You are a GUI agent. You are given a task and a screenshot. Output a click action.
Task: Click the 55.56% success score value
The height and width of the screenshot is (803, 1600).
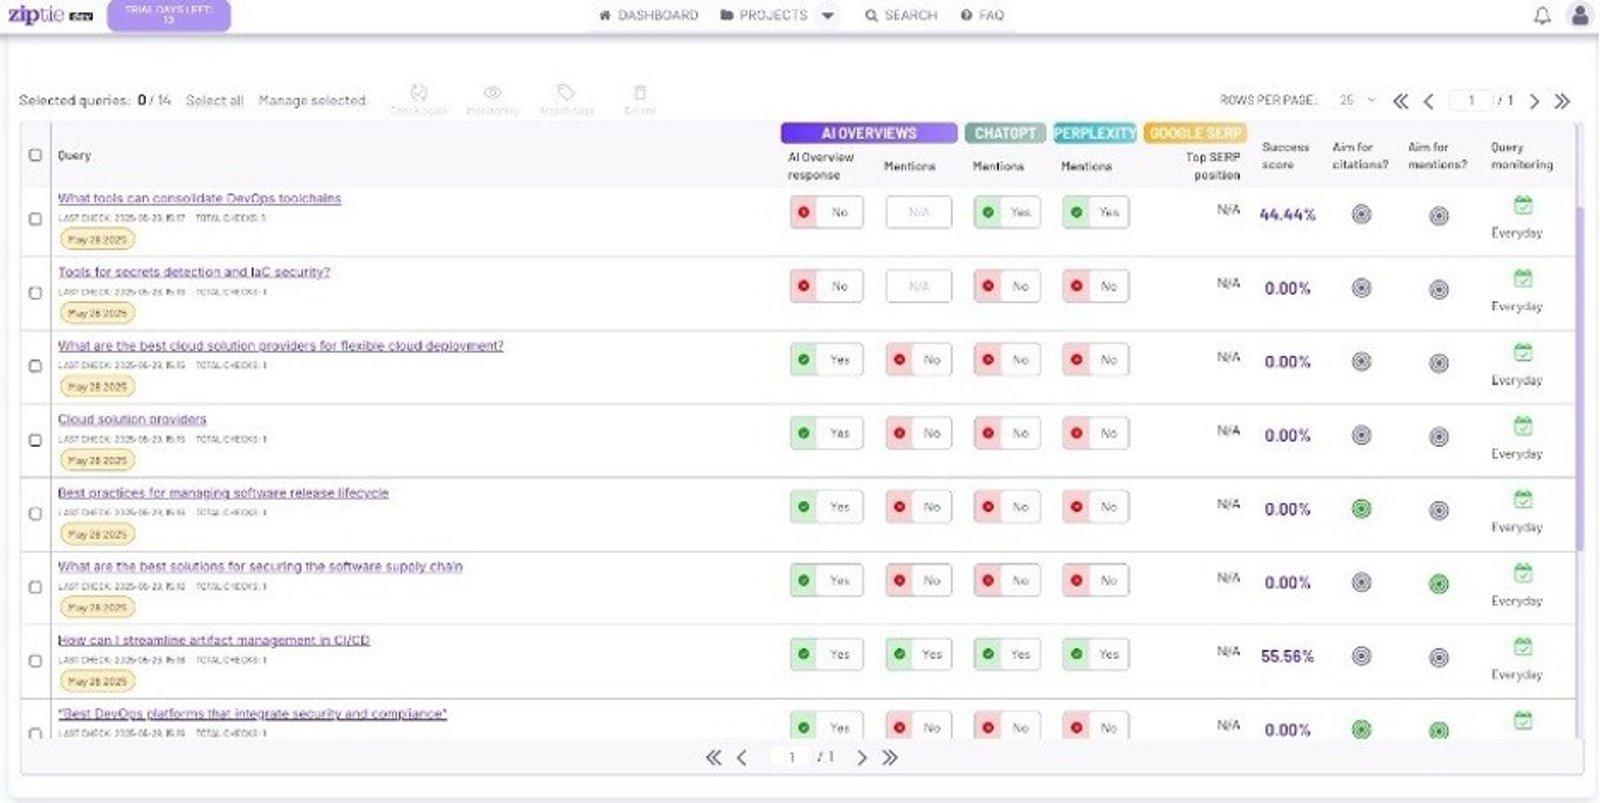(x=1287, y=656)
